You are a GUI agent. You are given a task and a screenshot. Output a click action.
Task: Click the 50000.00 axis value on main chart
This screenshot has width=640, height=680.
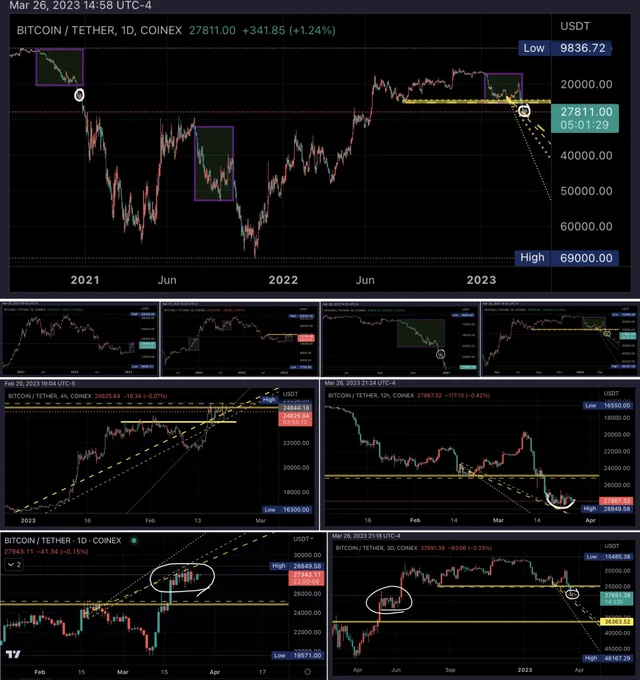pos(586,191)
